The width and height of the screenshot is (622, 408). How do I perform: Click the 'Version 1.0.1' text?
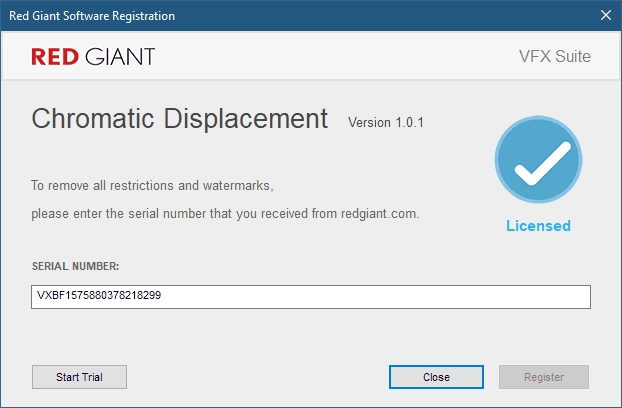(x=386, y=122)
